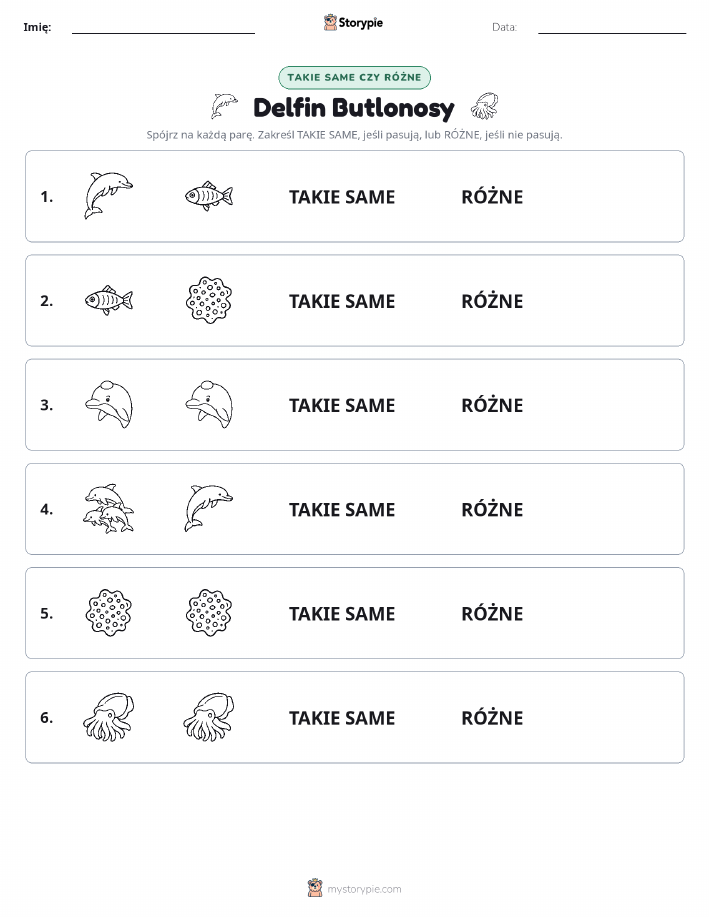Click the Storypie logo at top
The width and height of the screenshot is (709, 917).
pyautogui.click(x=353, y=23)
